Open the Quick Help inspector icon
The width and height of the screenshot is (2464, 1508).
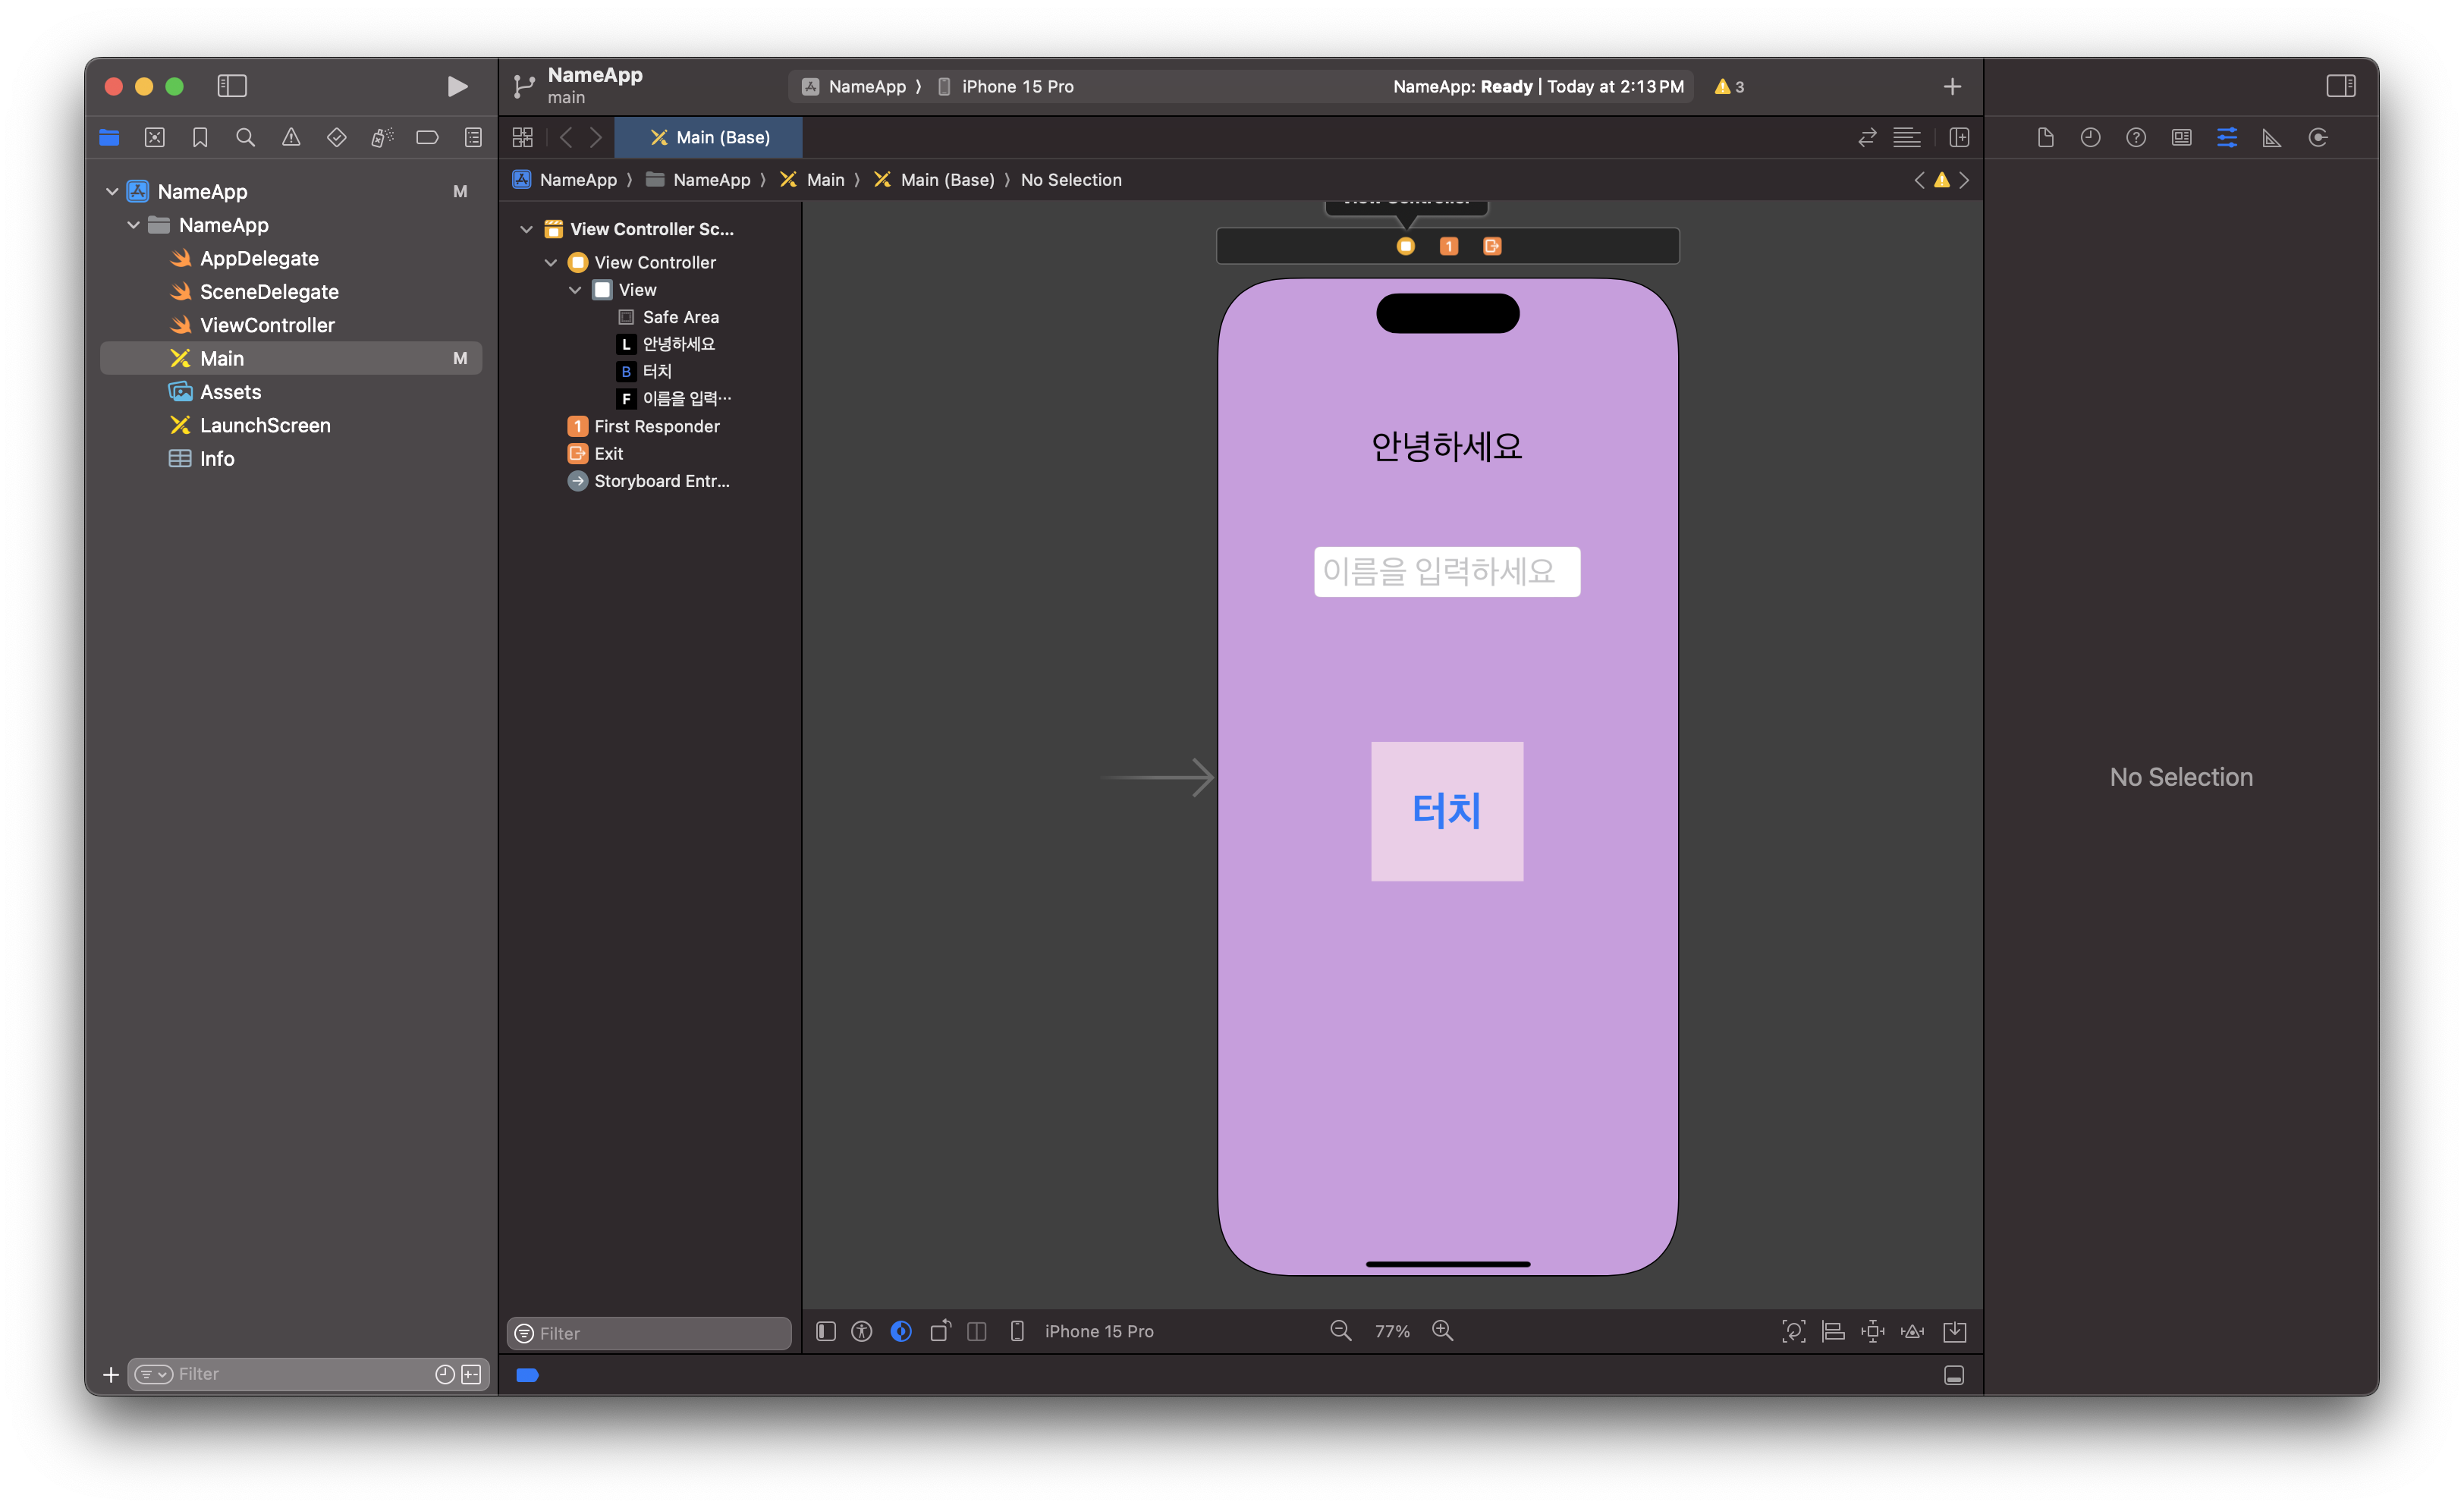coord(2135,137)
